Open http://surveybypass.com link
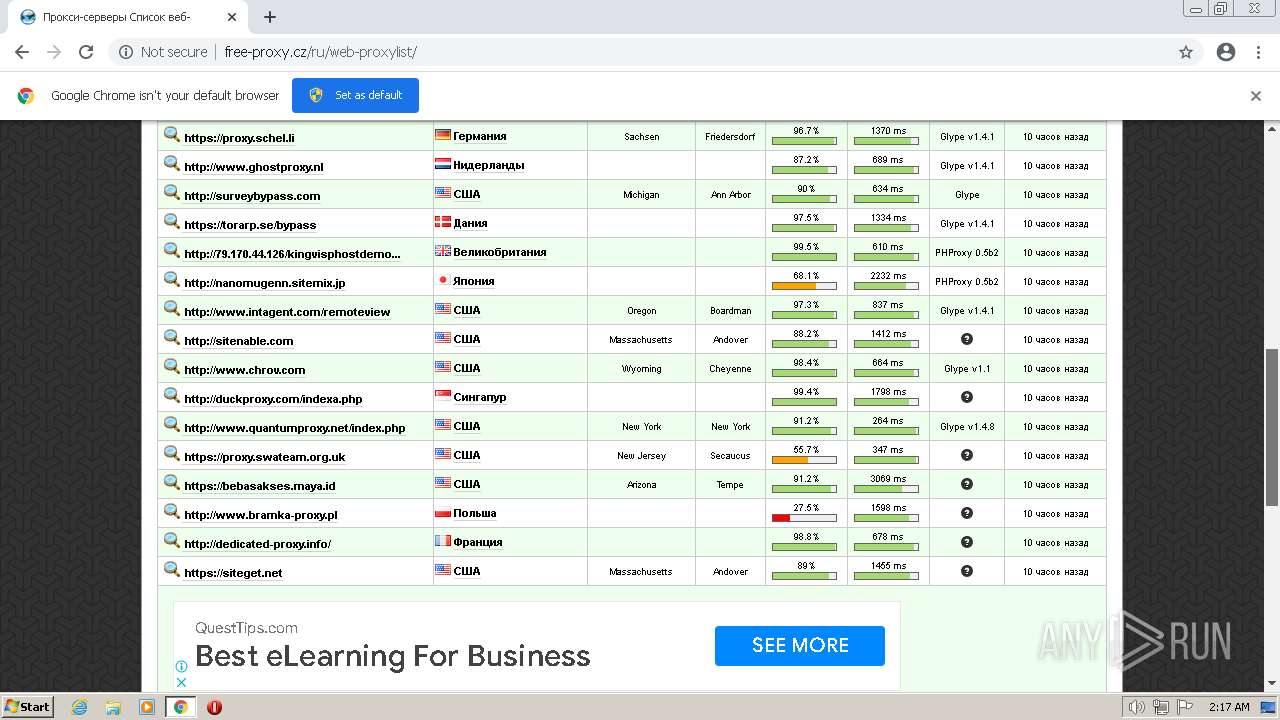Screen dimensions: 1280x720 click(x=252, y=196)
